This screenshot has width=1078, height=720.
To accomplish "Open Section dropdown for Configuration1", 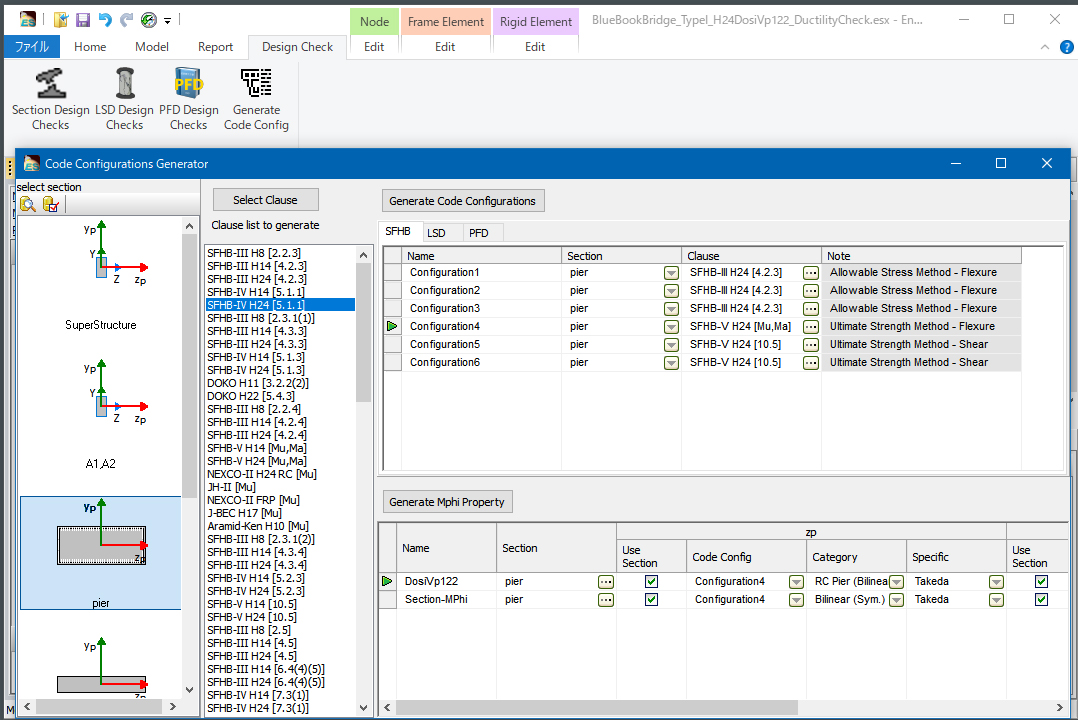I will click(671, 272).
